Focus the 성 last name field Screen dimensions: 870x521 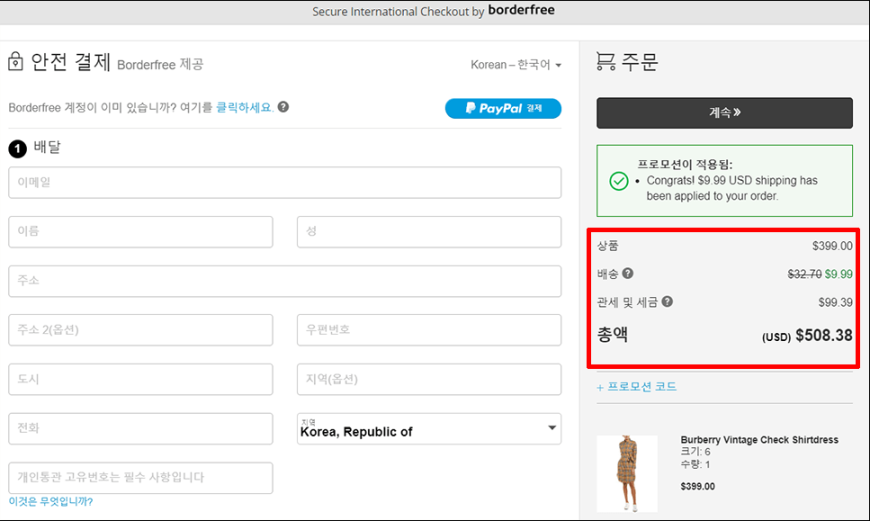point(429,232)
